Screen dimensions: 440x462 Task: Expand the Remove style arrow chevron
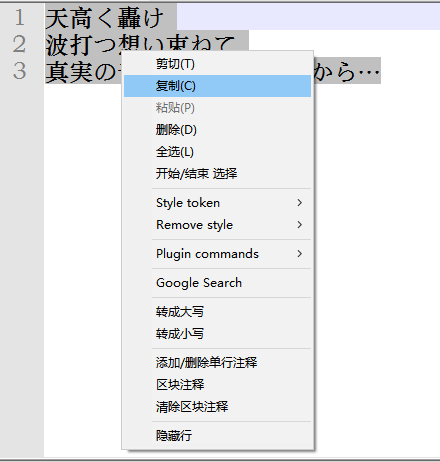pos(299,225)
